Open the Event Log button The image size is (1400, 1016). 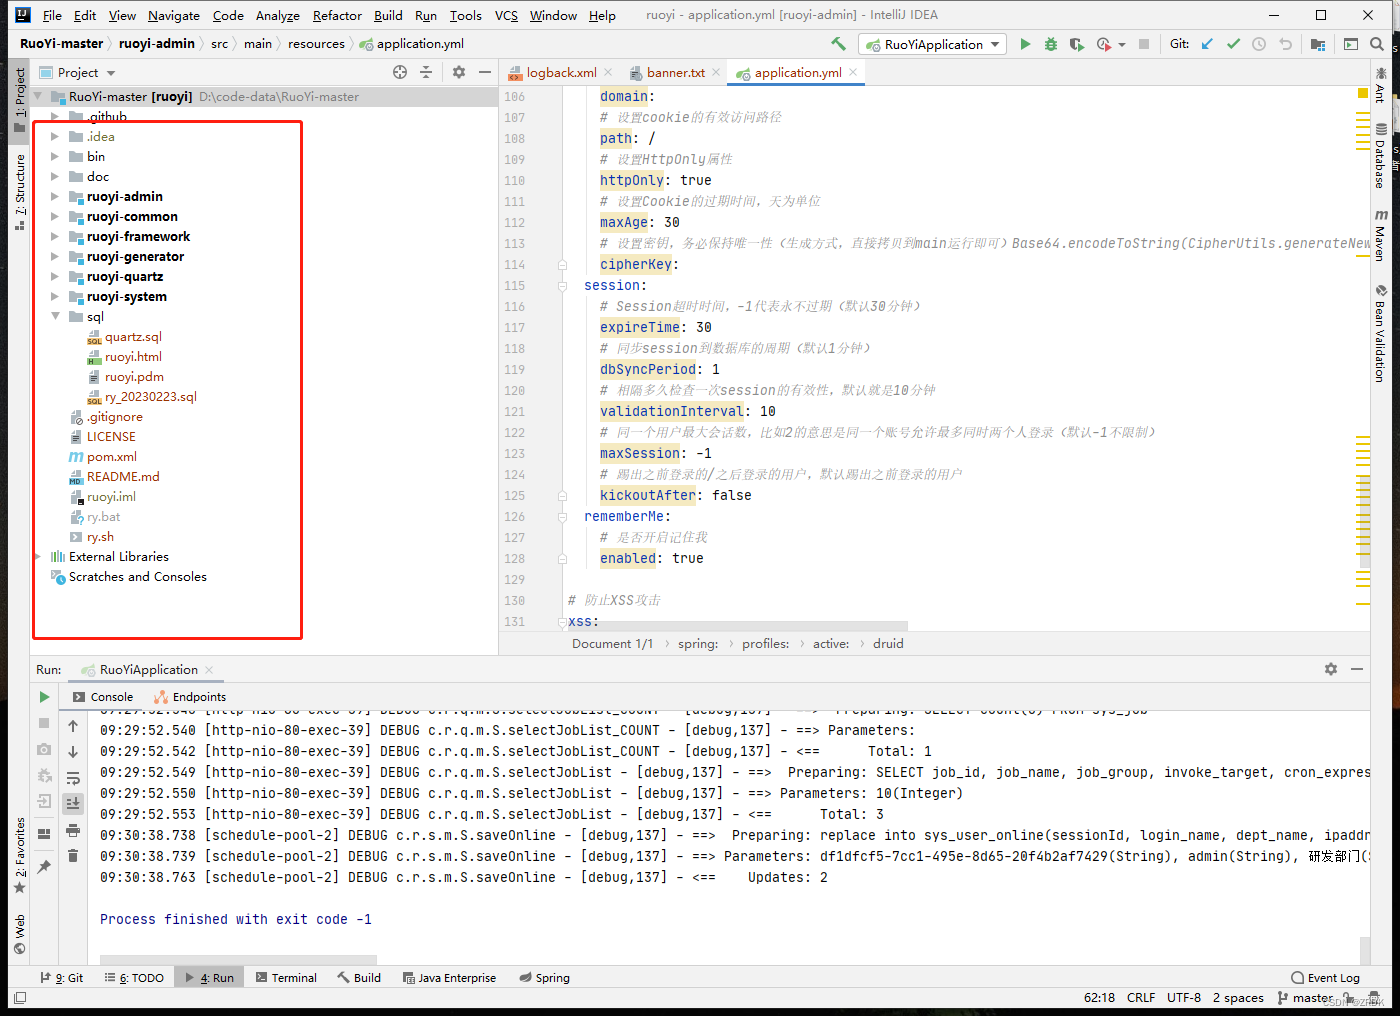click(x=1325, y=977)
